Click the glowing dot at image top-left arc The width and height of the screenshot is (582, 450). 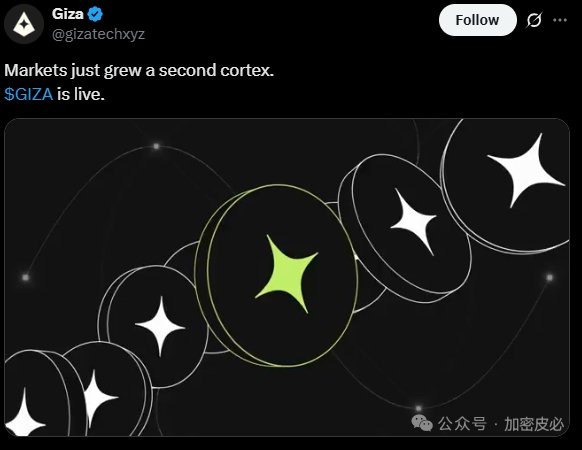(x=156, y=146)
